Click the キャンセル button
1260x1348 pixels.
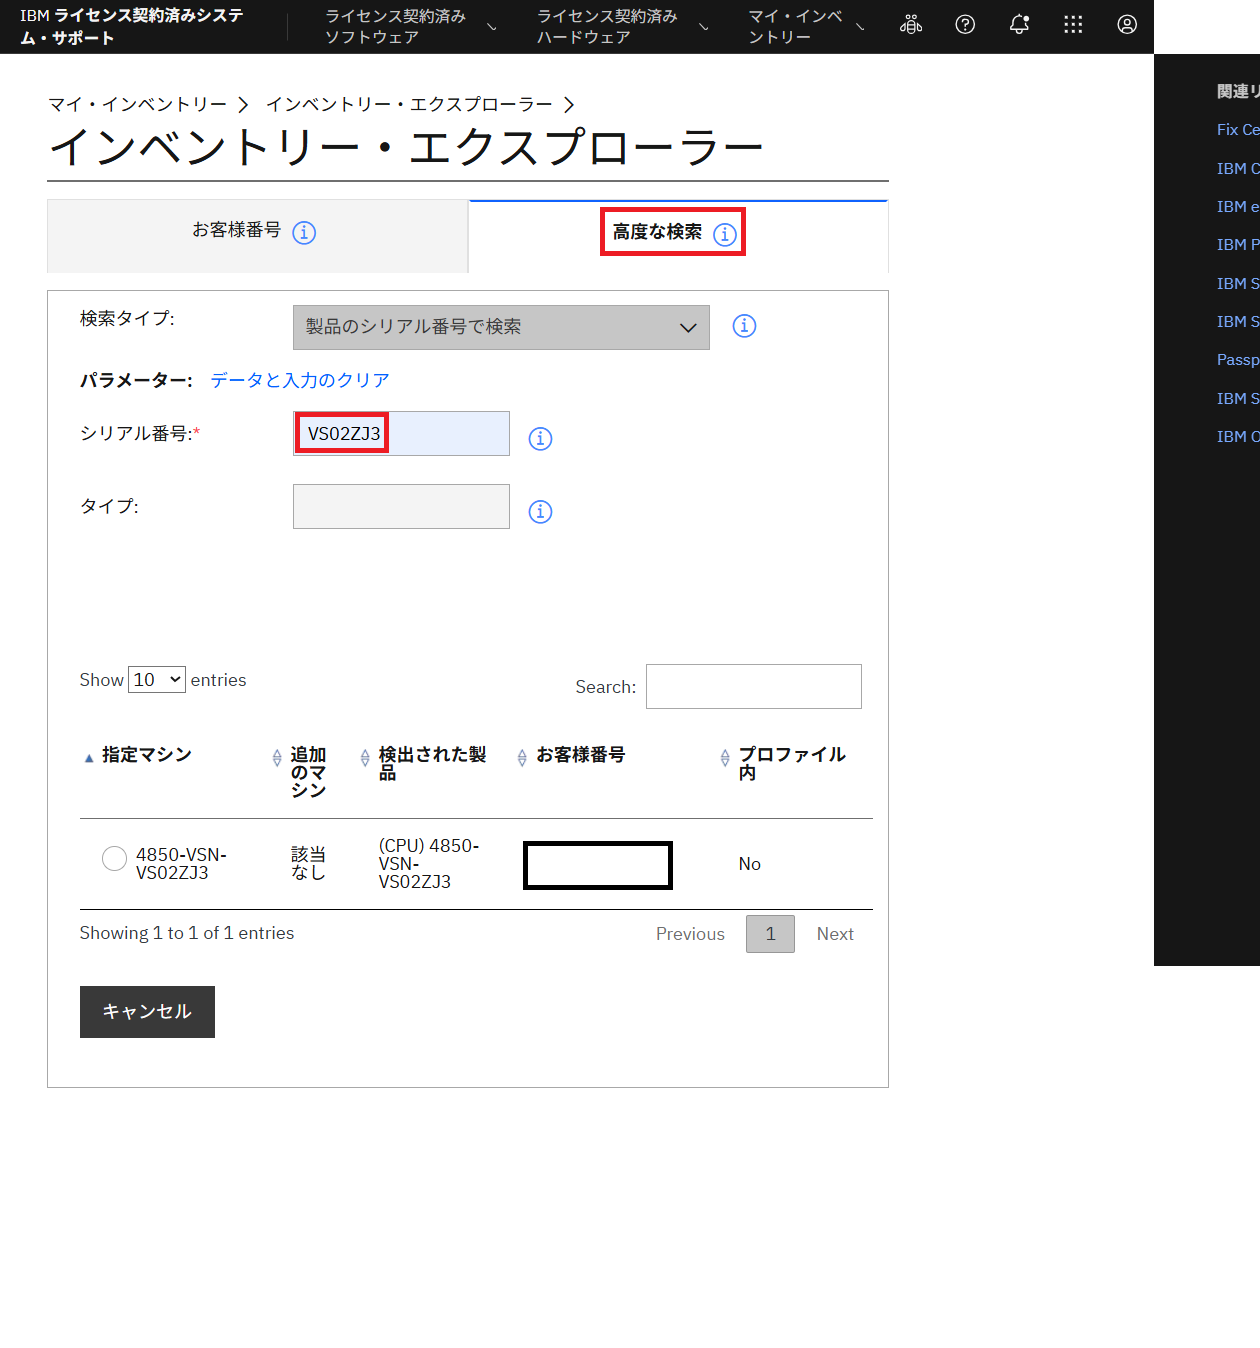tap(147, 1012)
